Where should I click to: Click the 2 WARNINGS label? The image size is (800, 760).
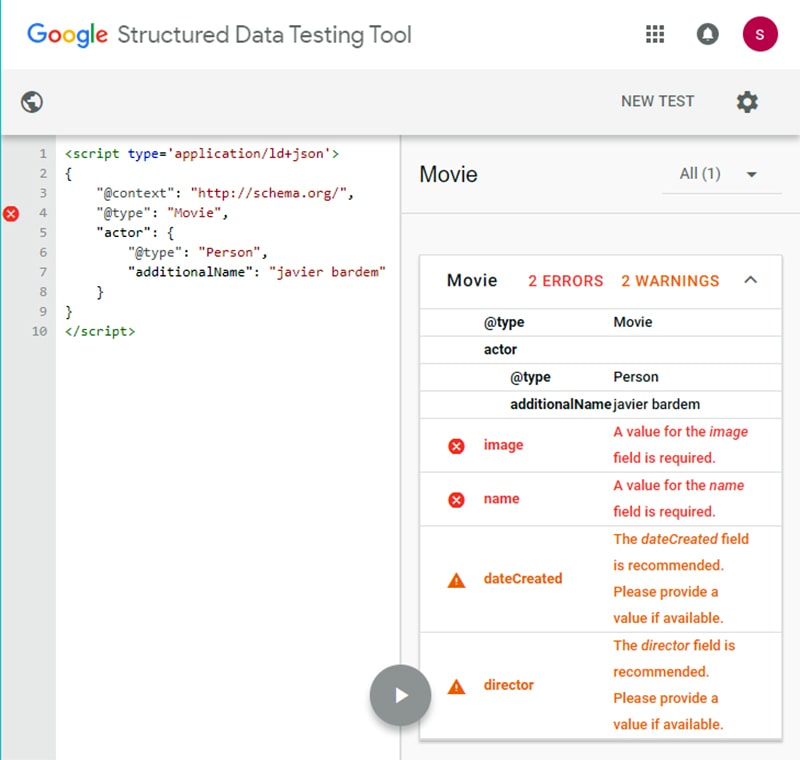[x=670, y=281]
